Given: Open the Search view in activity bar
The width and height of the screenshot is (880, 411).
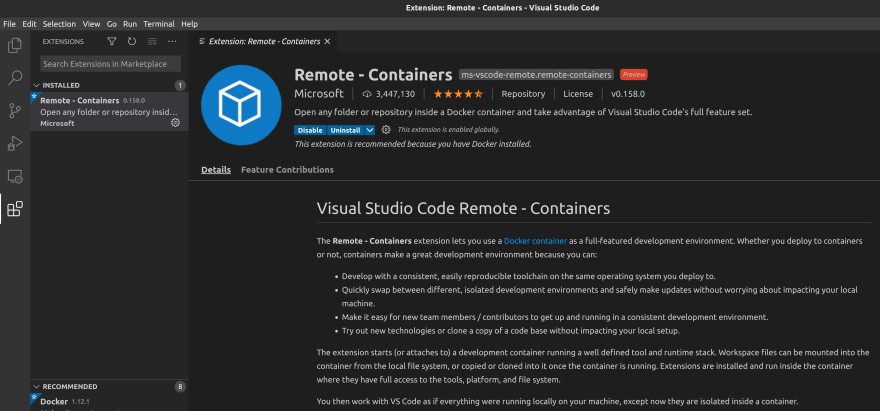Looking at the screenshot, I should [x=15, y=77].
